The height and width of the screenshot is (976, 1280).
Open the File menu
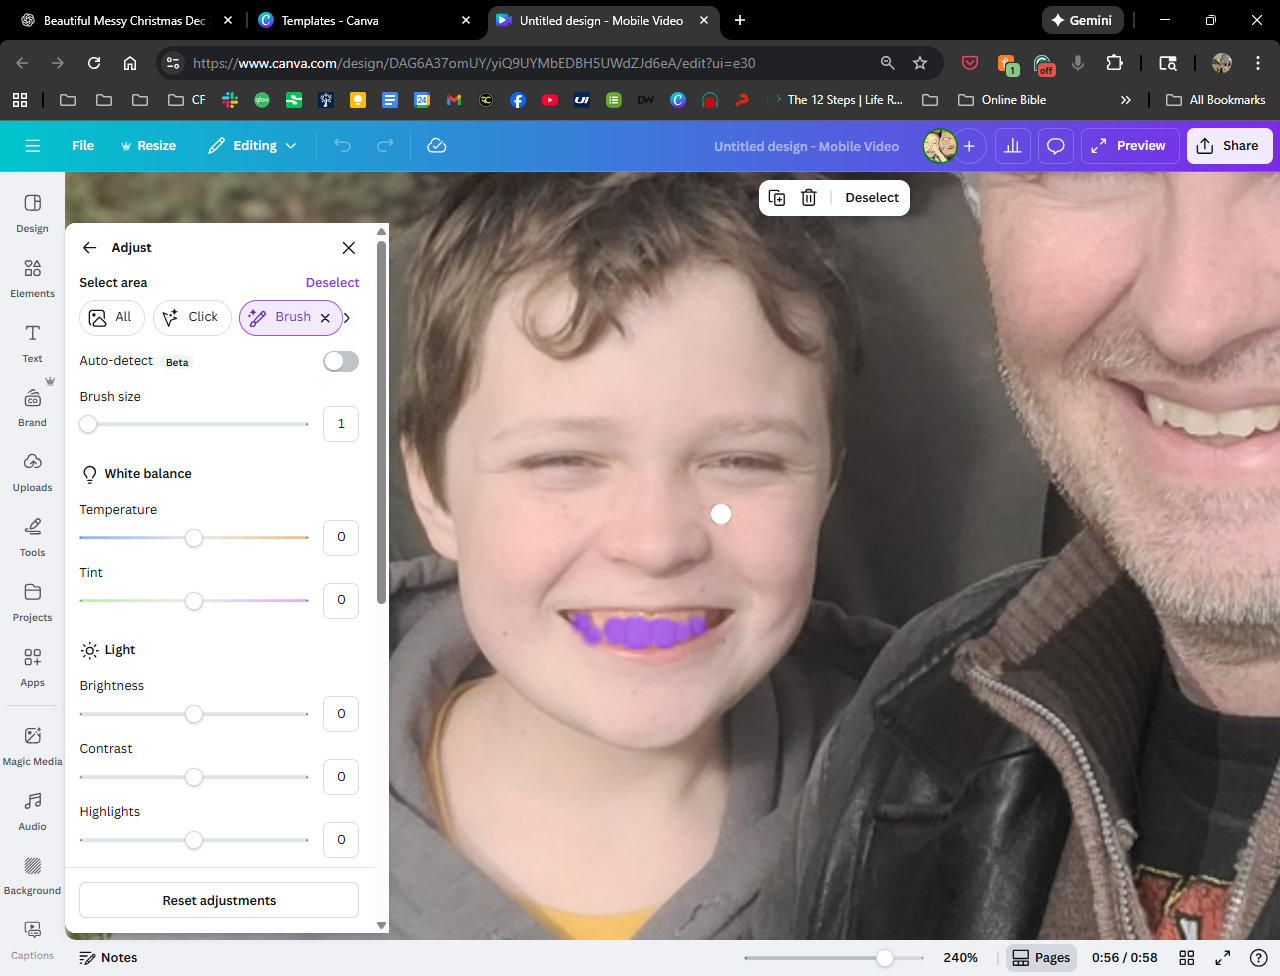83,146
